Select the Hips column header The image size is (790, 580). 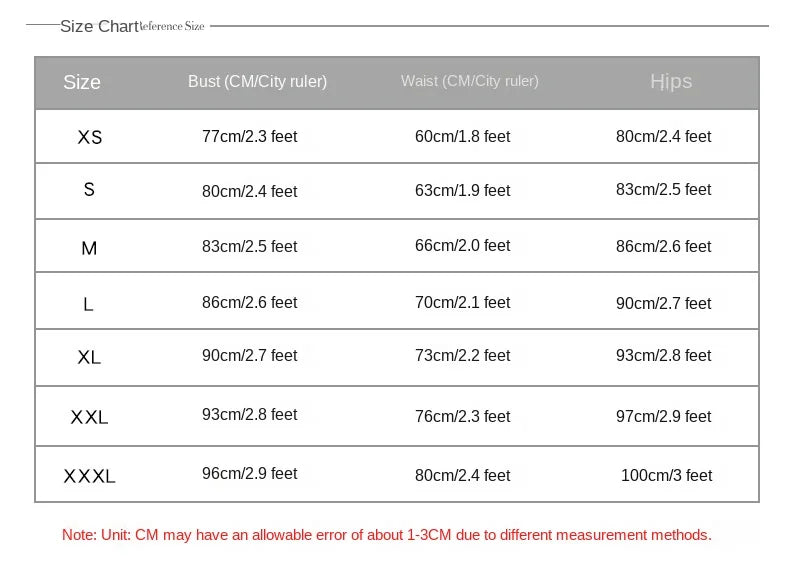671,82
